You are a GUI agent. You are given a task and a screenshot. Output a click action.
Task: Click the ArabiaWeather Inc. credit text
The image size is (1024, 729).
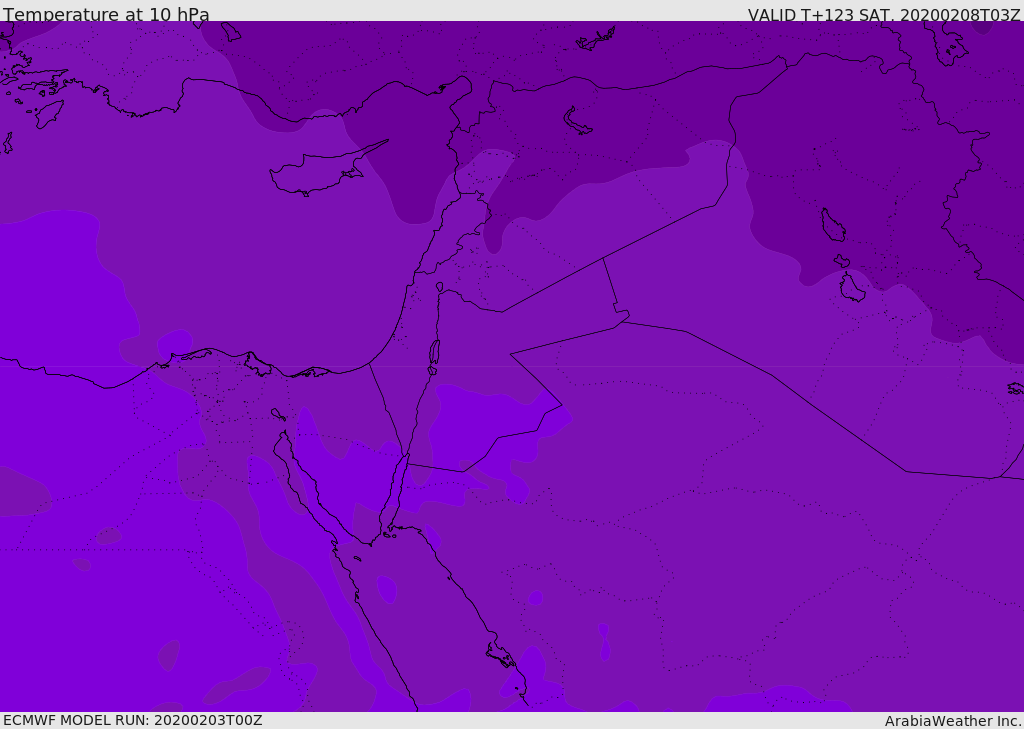tap(953, 721)
